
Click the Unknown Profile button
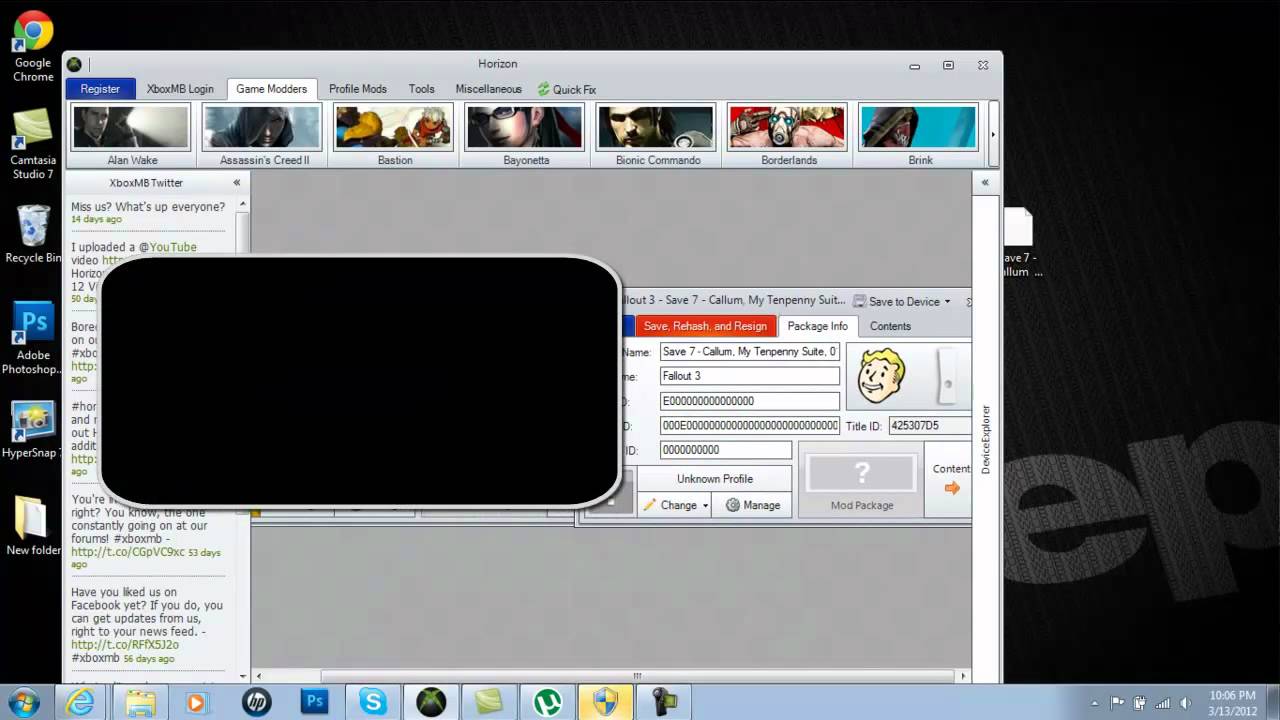[x=715, y=479]
